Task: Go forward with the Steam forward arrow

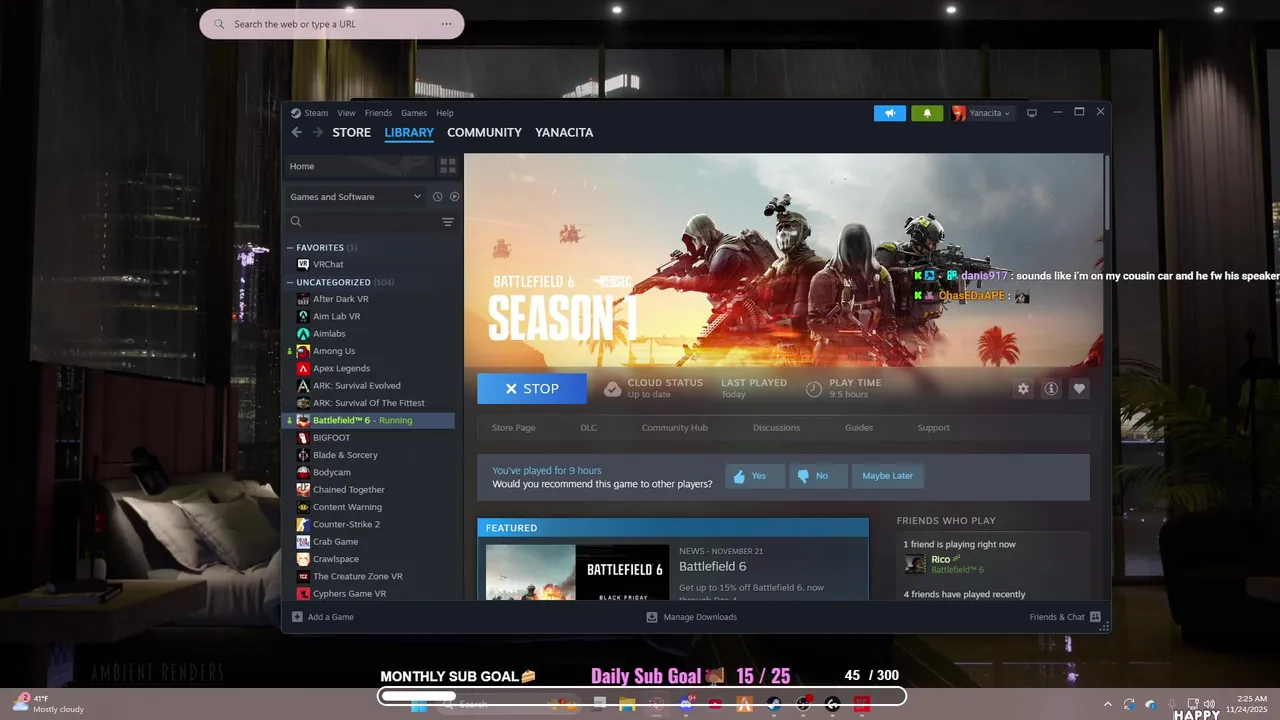Action: click(318, 132)
